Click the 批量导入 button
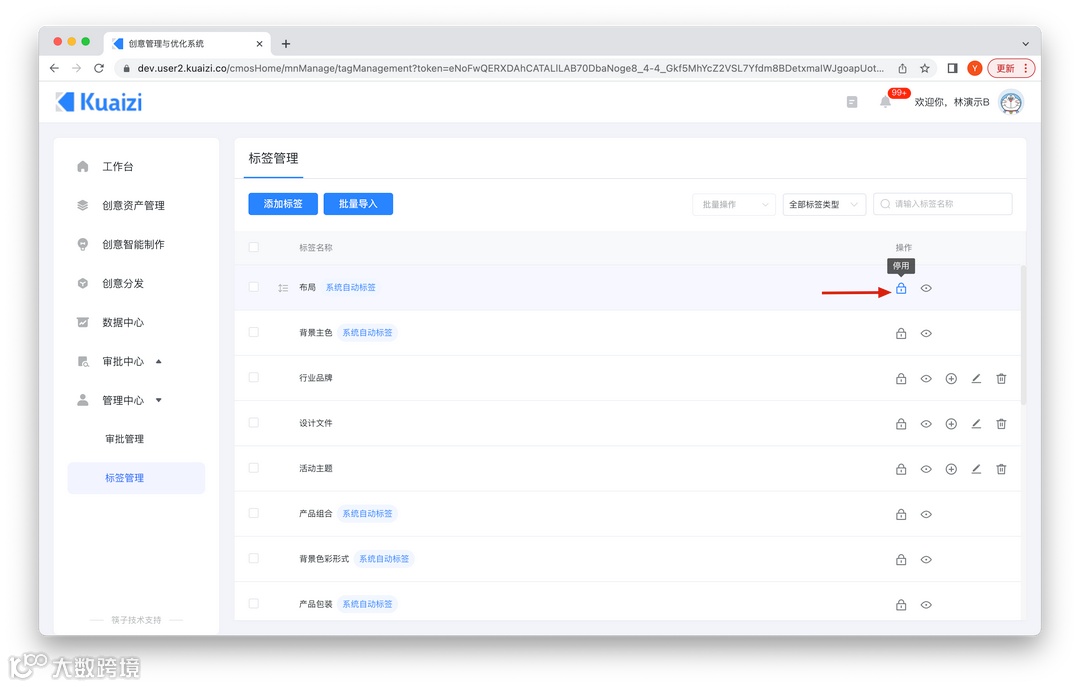The image size is (1080, 687). pos(358,204)
